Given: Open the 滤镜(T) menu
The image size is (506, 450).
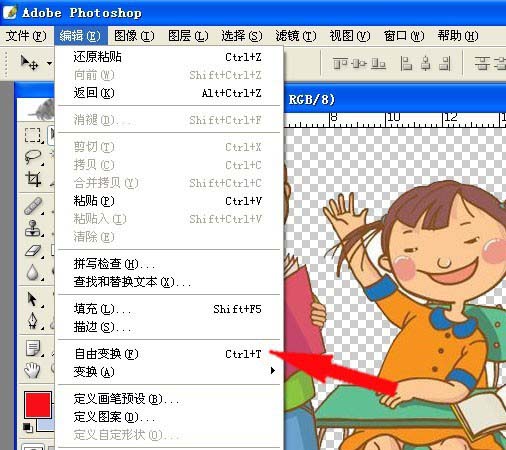Looking at the screenshot, I should coord(296,36).
